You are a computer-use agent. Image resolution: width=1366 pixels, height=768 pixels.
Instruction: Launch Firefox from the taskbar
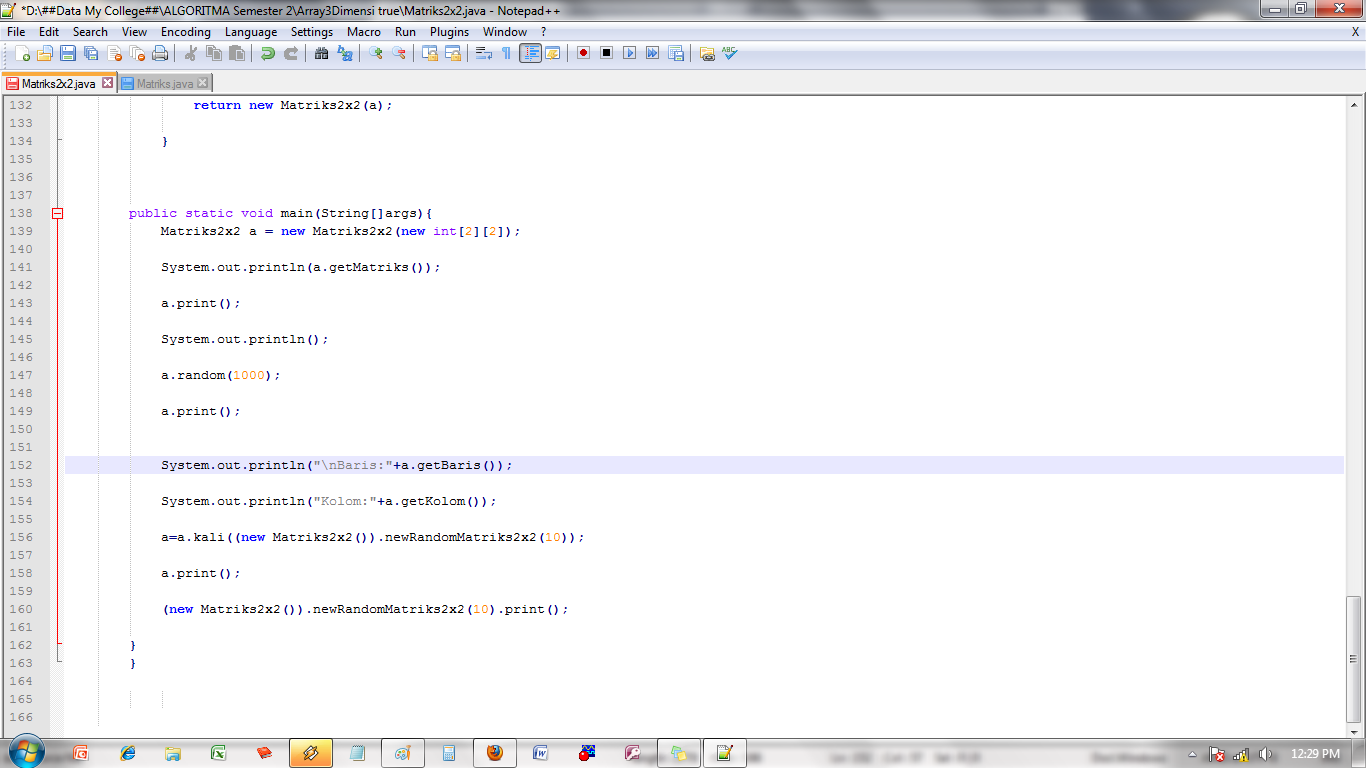(x=495, y=753)
